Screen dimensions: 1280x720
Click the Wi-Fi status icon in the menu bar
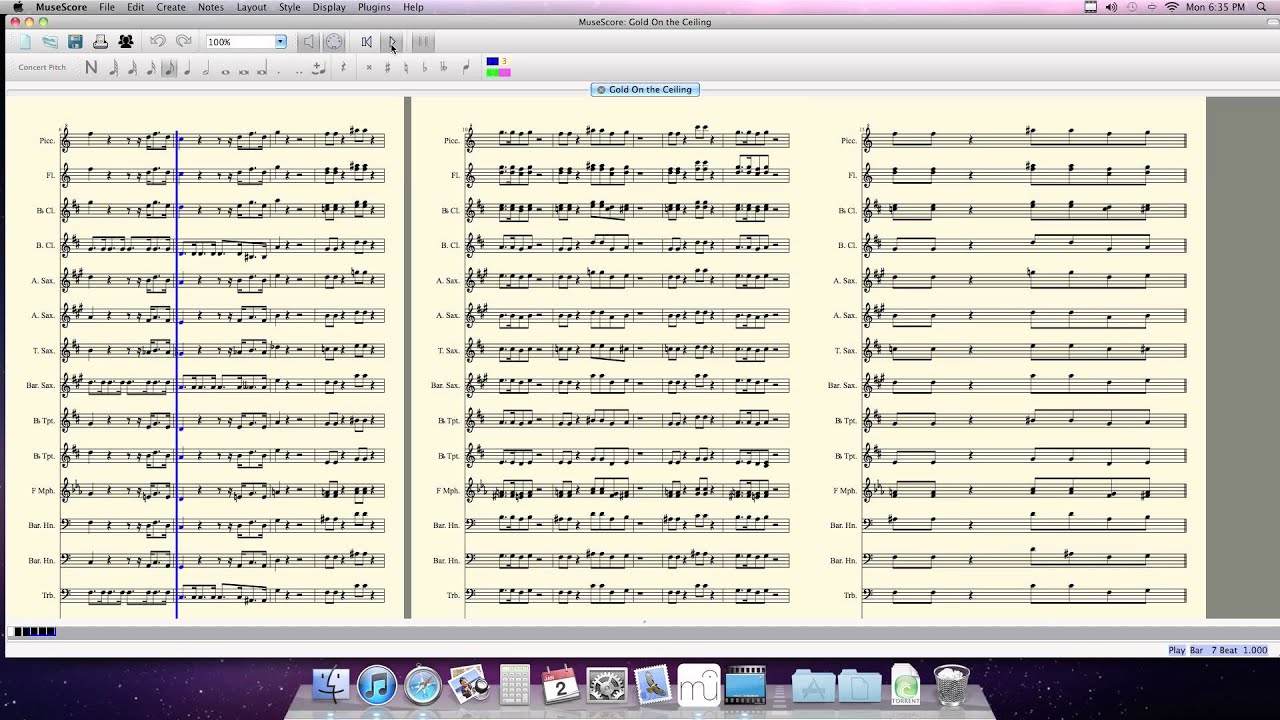coord(1171,7)
